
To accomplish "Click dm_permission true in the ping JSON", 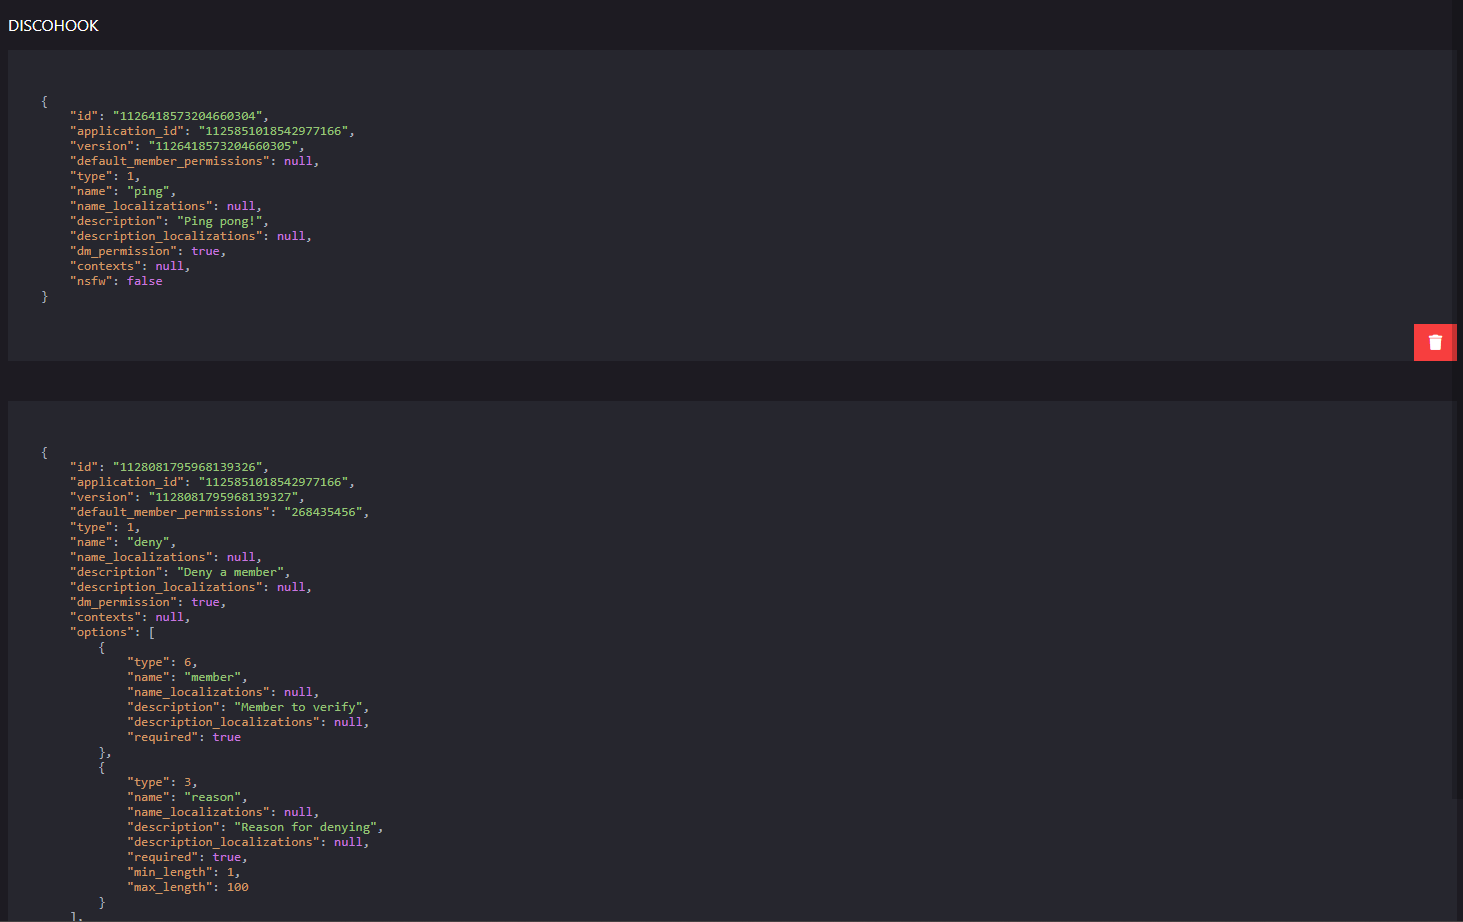I will click(x=205, y=250).
